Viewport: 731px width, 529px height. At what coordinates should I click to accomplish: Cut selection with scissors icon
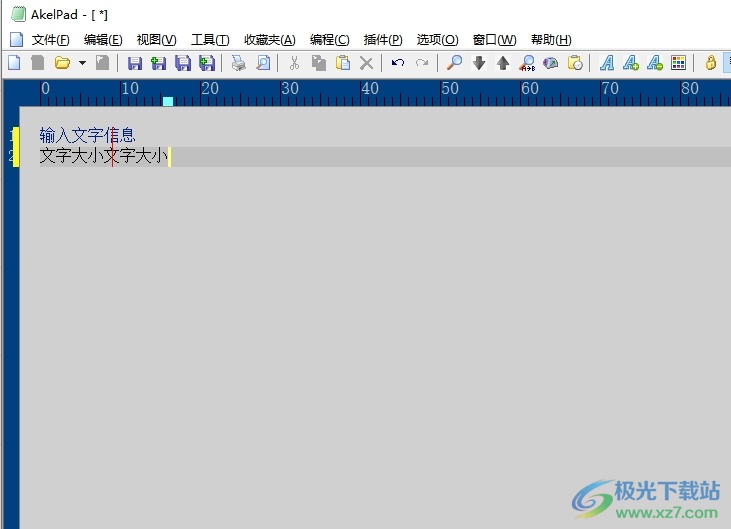pyautogui.click(x=294, y=63)
